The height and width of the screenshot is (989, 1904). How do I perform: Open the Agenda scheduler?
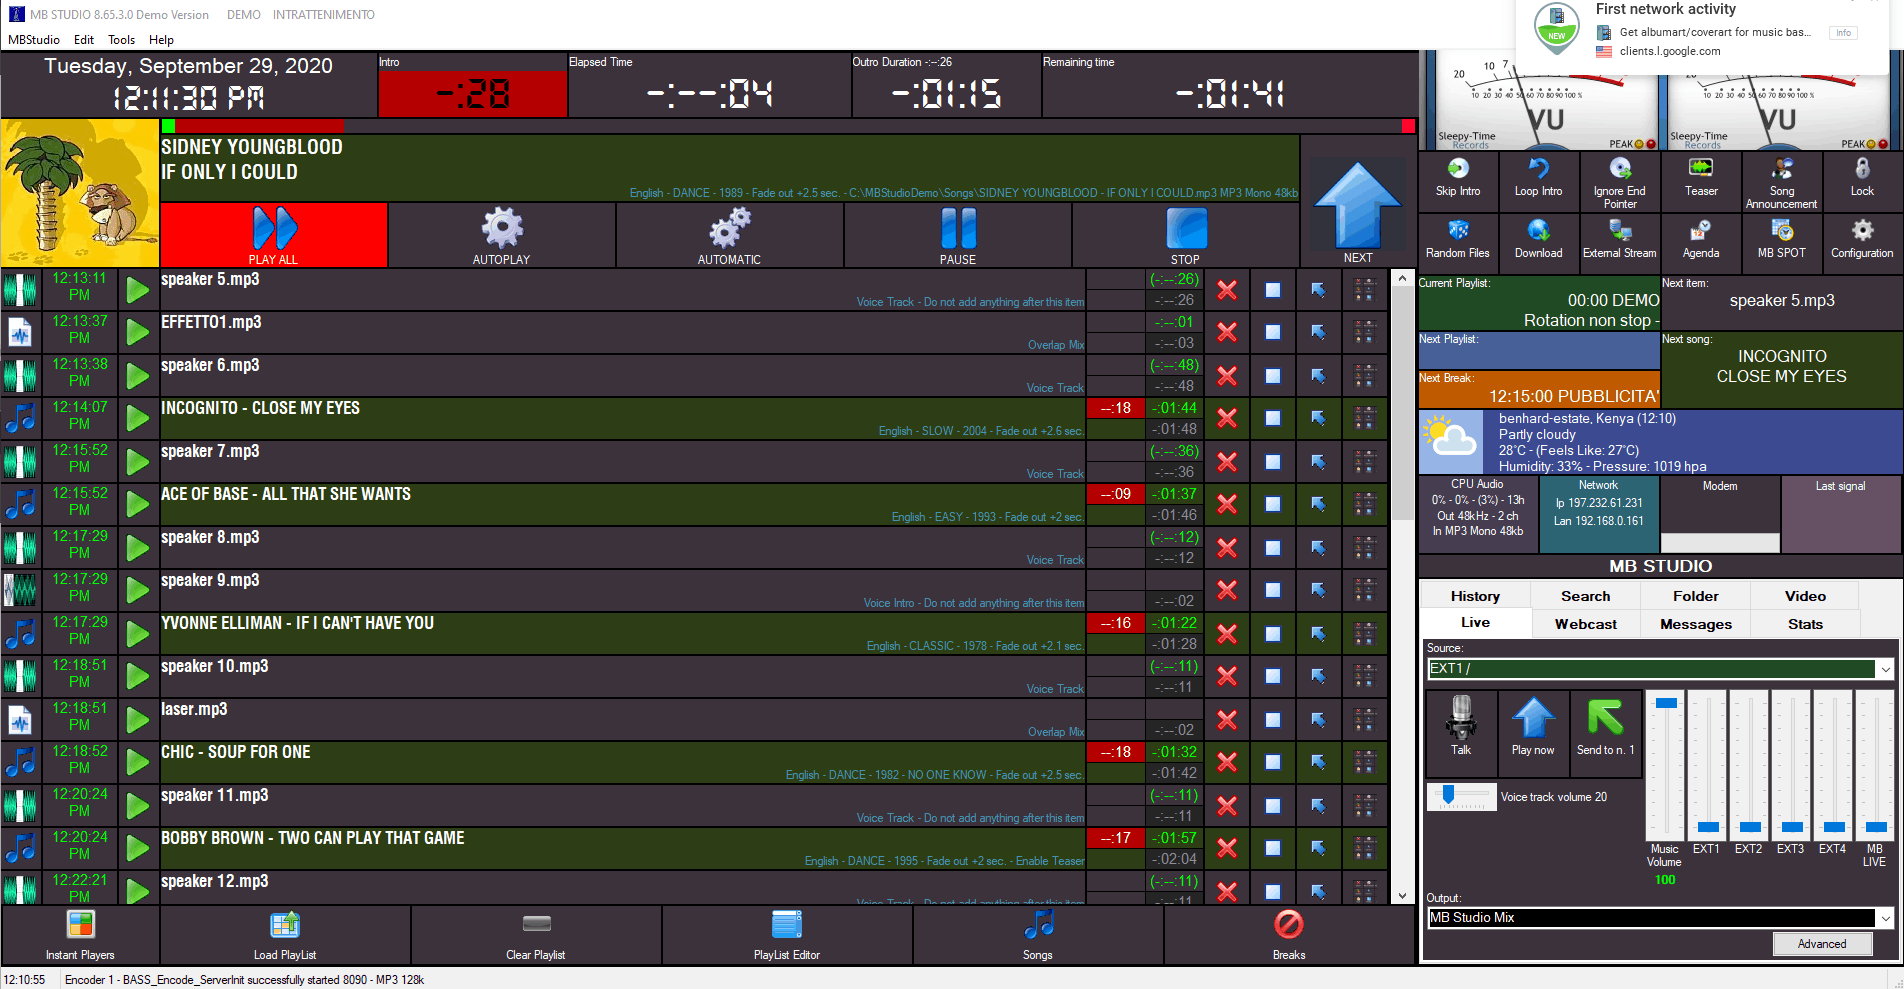(1700, 232)
